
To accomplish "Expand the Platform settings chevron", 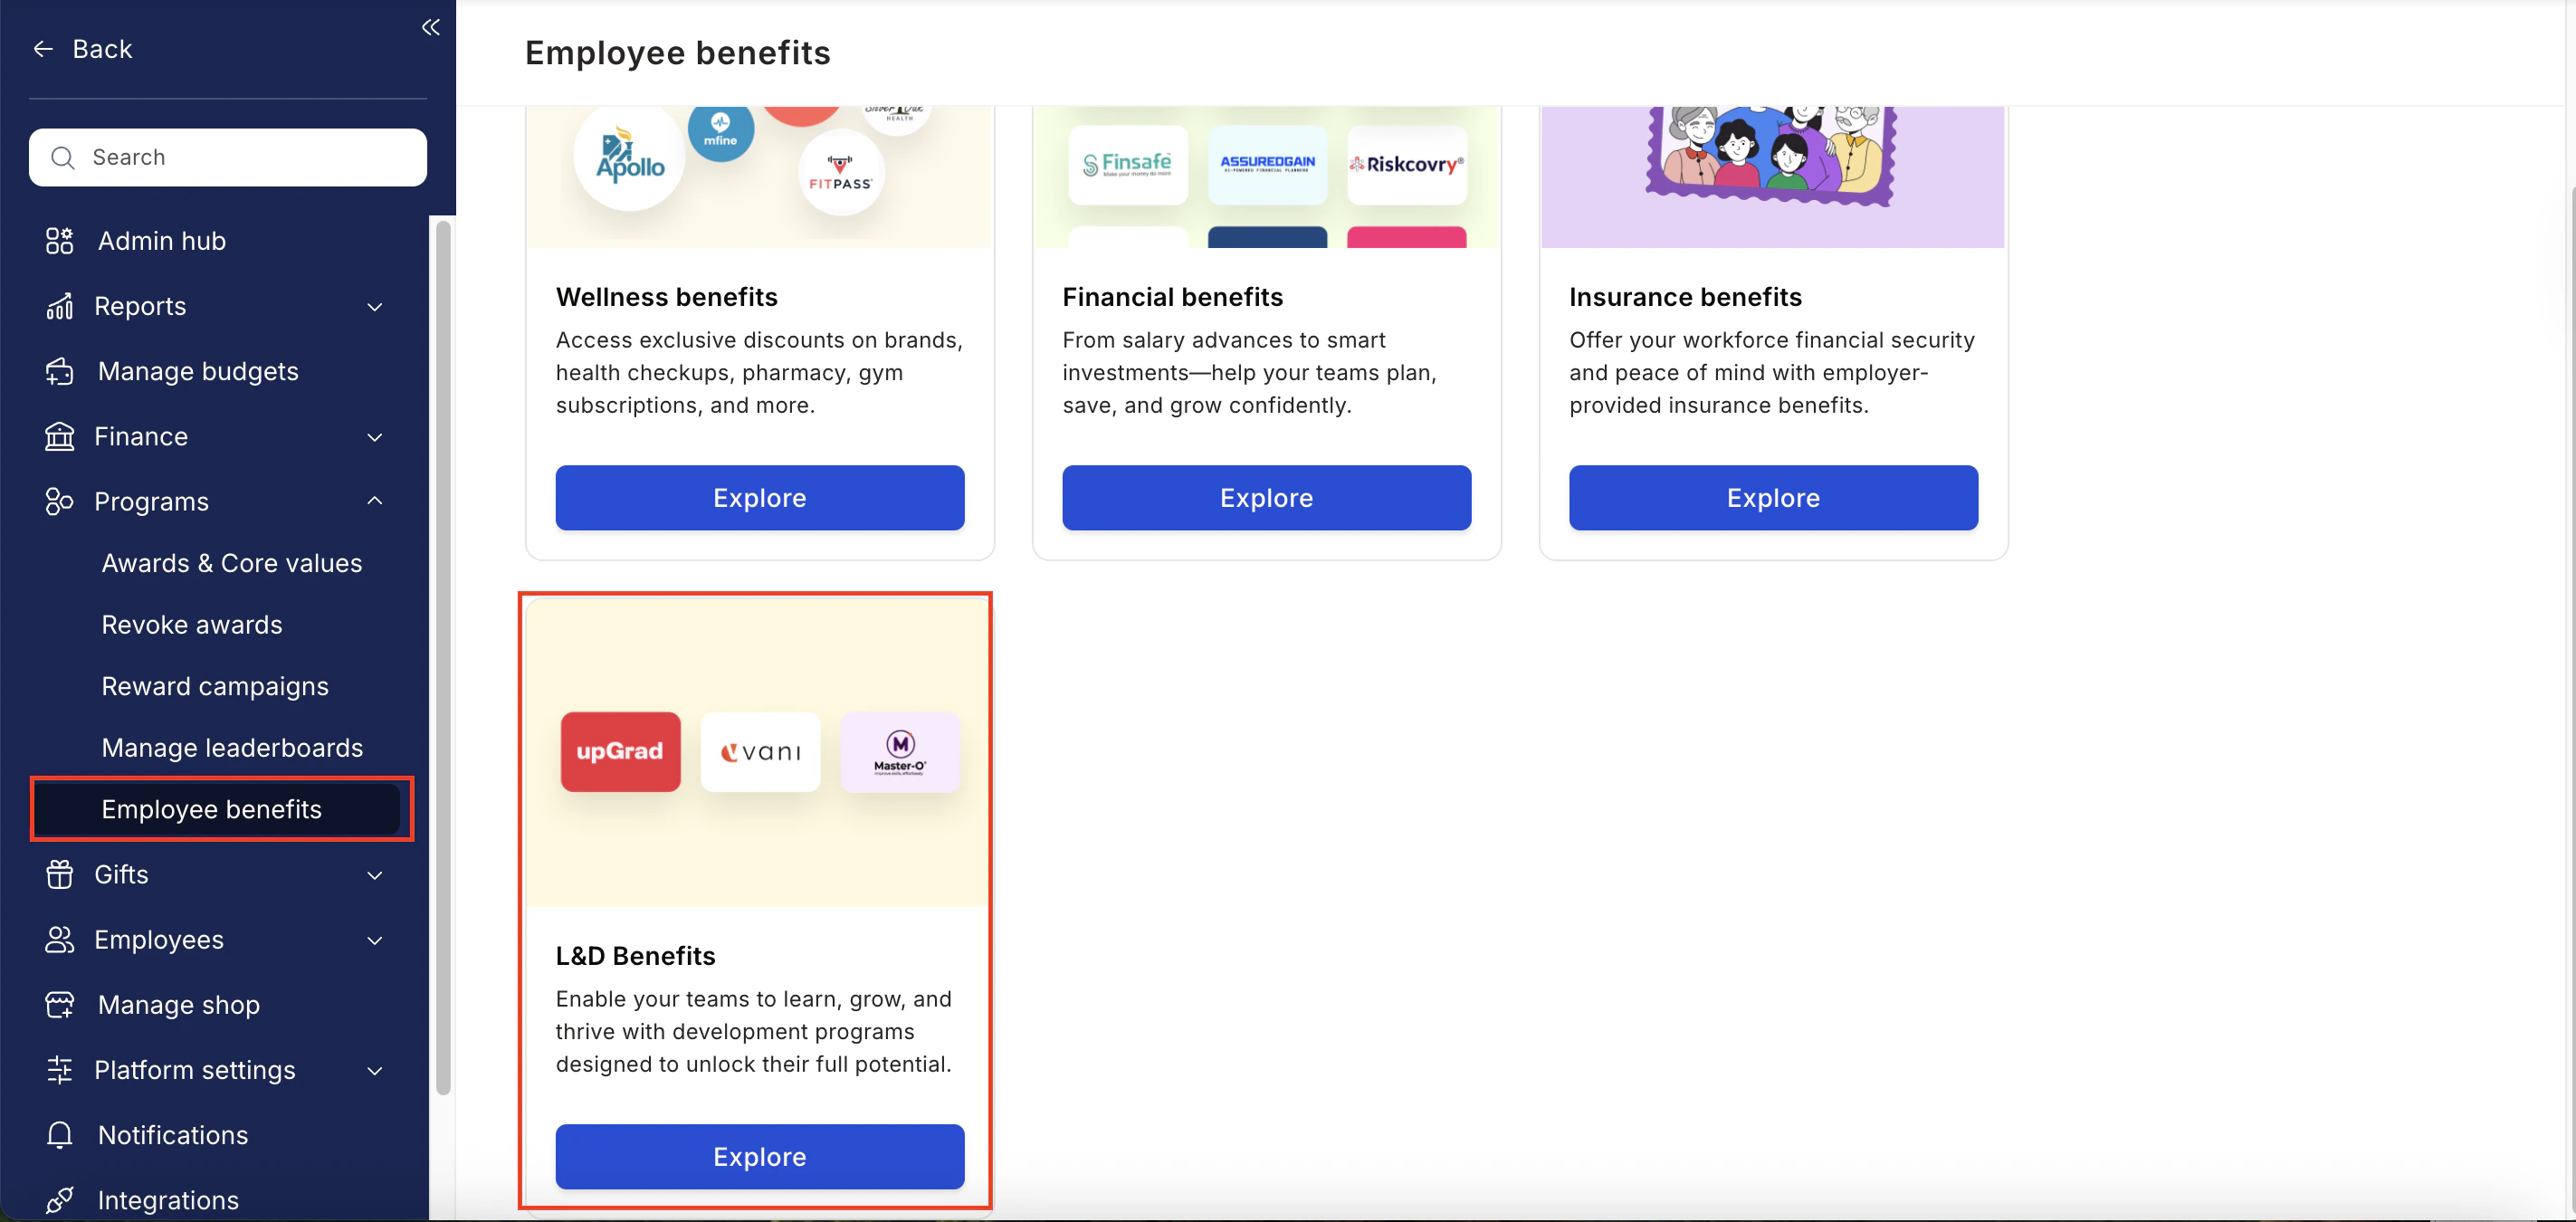I will coord(375,1071).
